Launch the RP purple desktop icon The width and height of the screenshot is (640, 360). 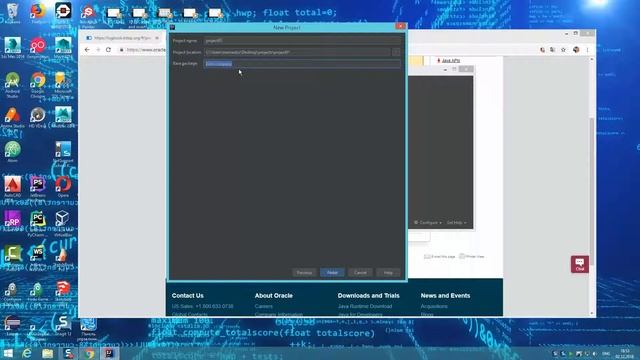click(12, 220)
